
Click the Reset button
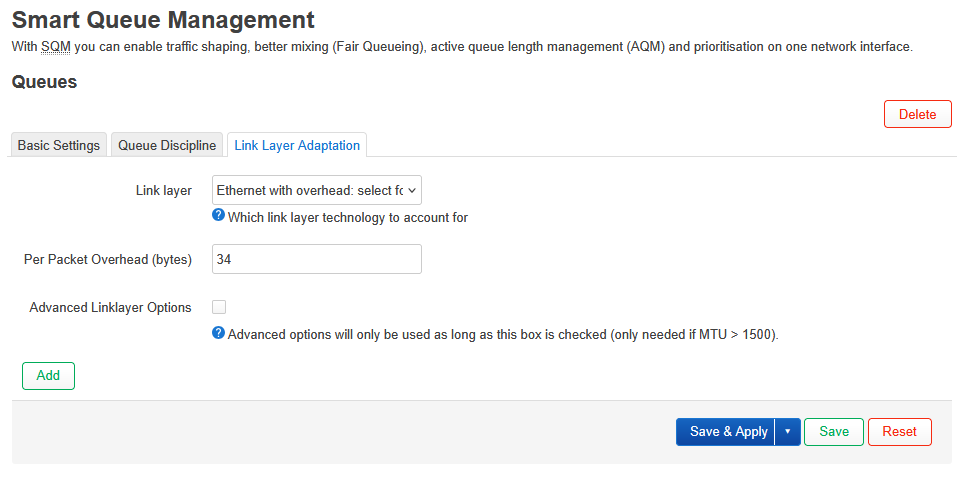899,432
